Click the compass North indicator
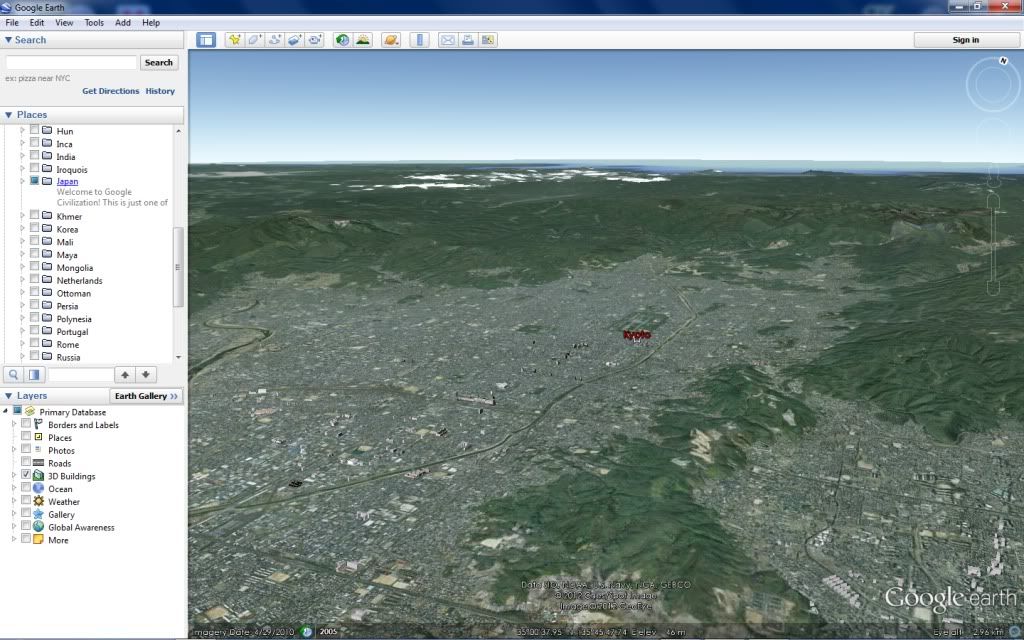Viewport: 1024px width, 640px height. point(1003,61)
